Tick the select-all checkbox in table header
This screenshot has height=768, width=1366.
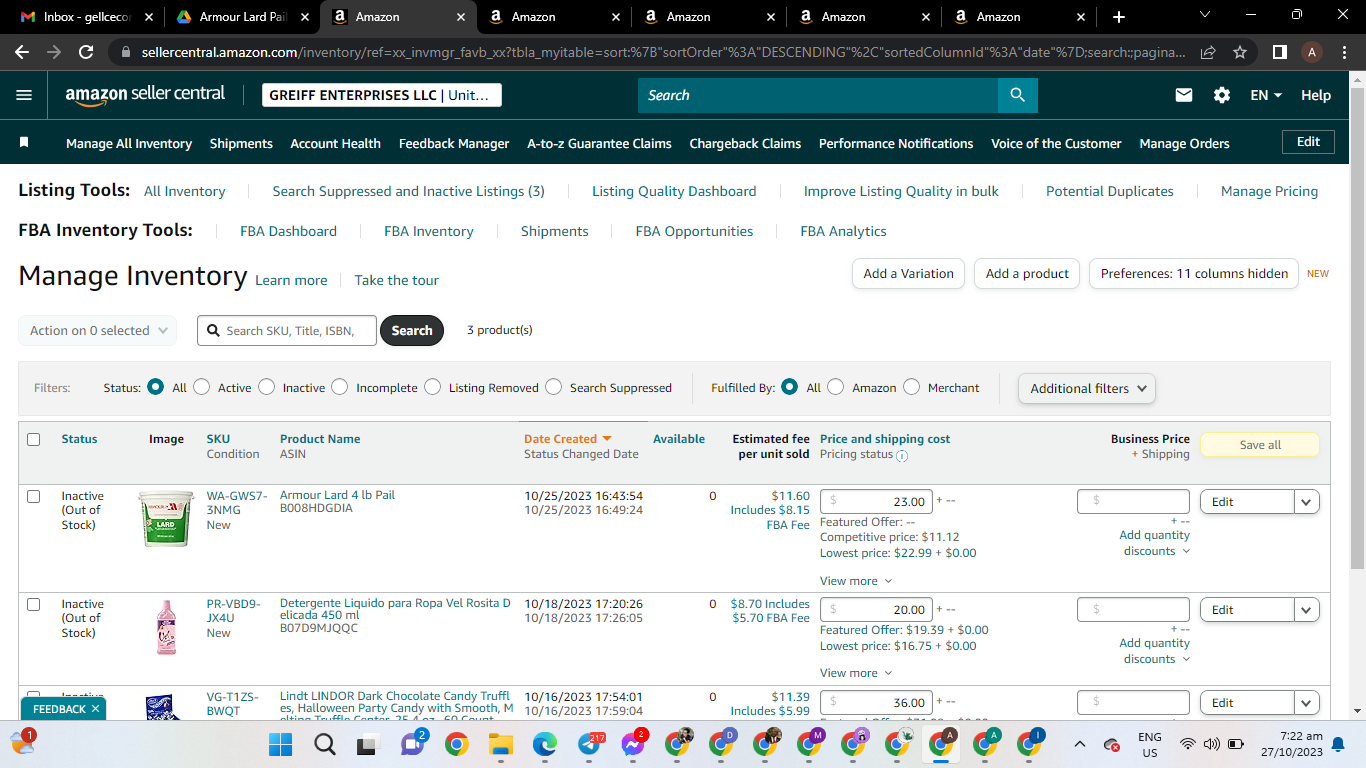pyautogui.click(x=34, y=439)
